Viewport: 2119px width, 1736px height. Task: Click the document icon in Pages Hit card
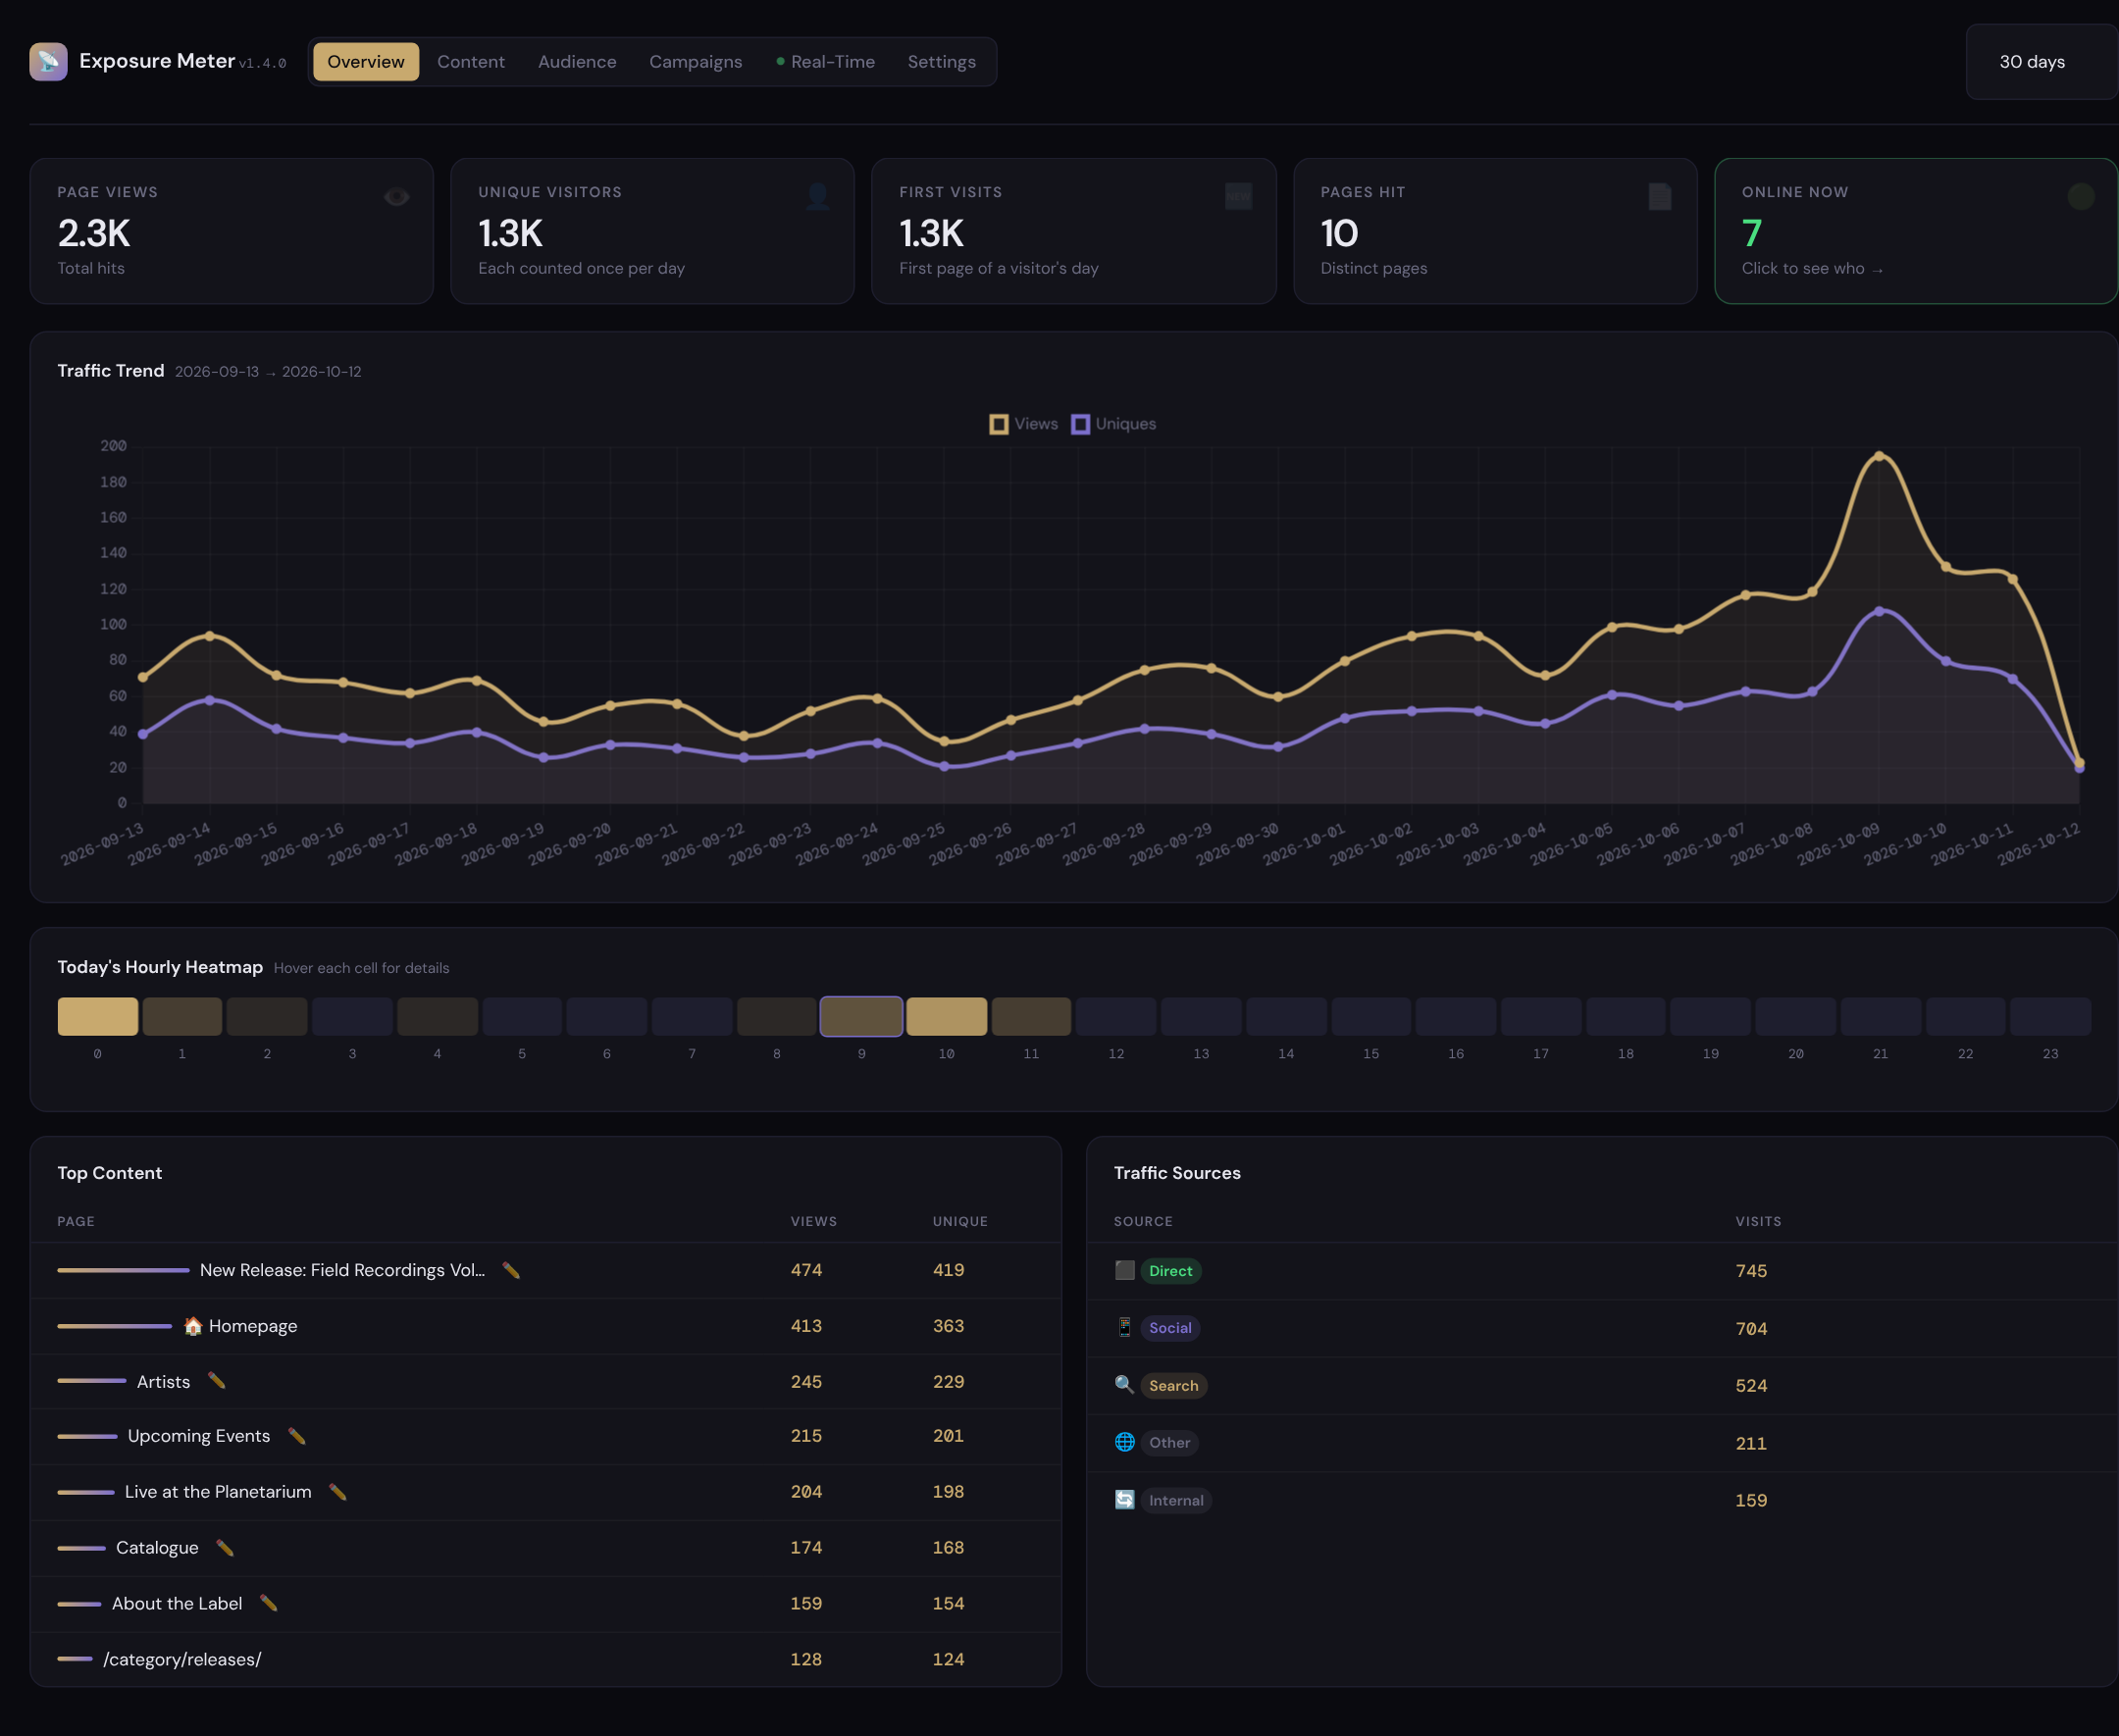(x=1660, y=196)
